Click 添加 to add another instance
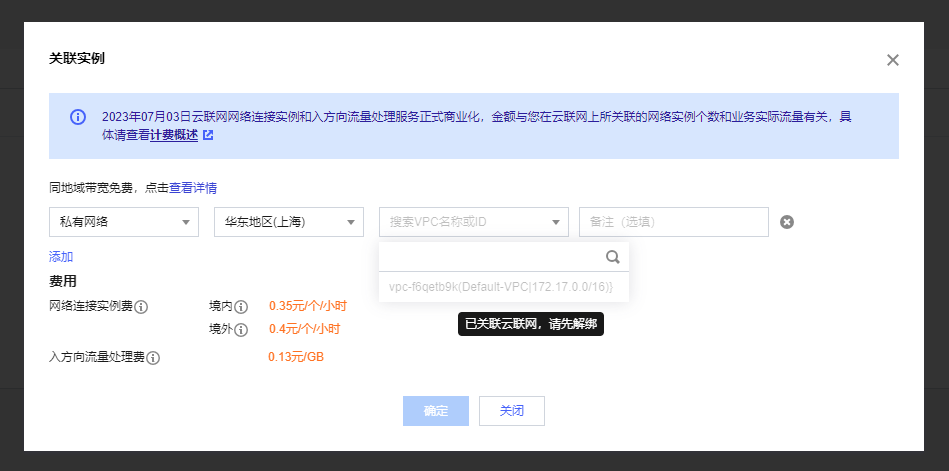The height and width of the screenshot is (471, 949). (61, 257)
